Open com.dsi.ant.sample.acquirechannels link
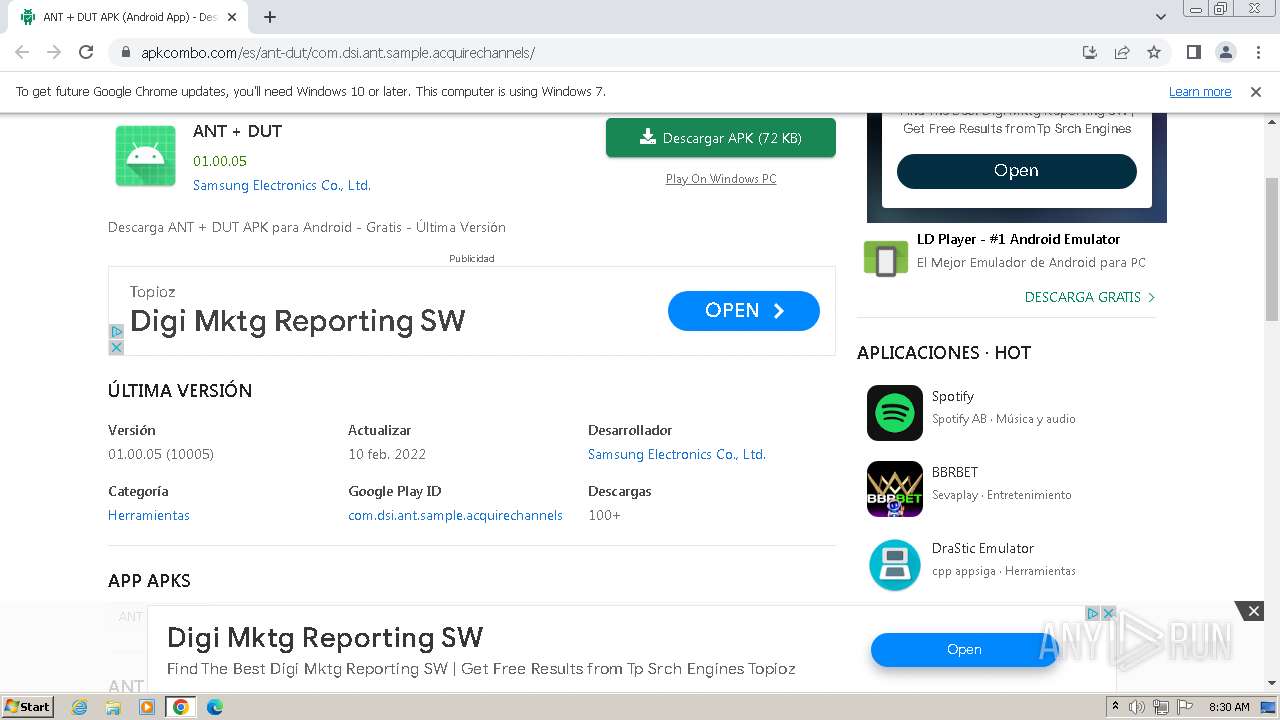1280x720 pixels. tap(455, 515)
